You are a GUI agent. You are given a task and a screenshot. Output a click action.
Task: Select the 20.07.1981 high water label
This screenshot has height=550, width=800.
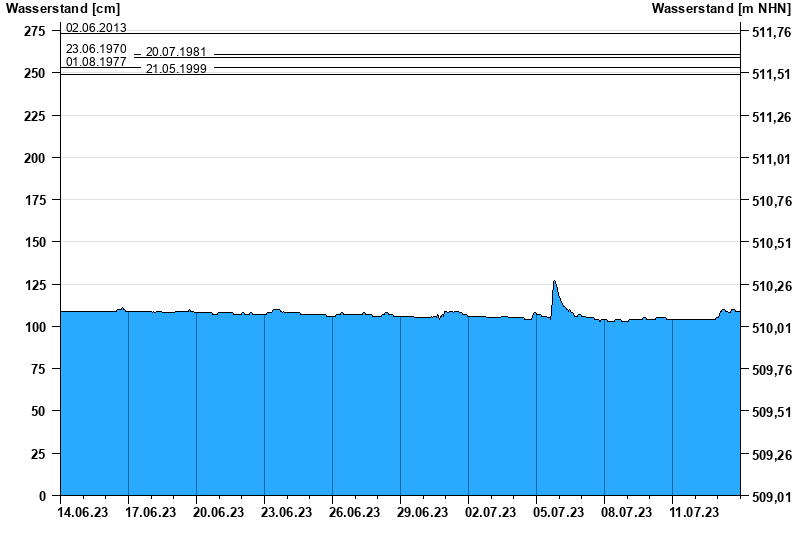(x=176, y=53)
